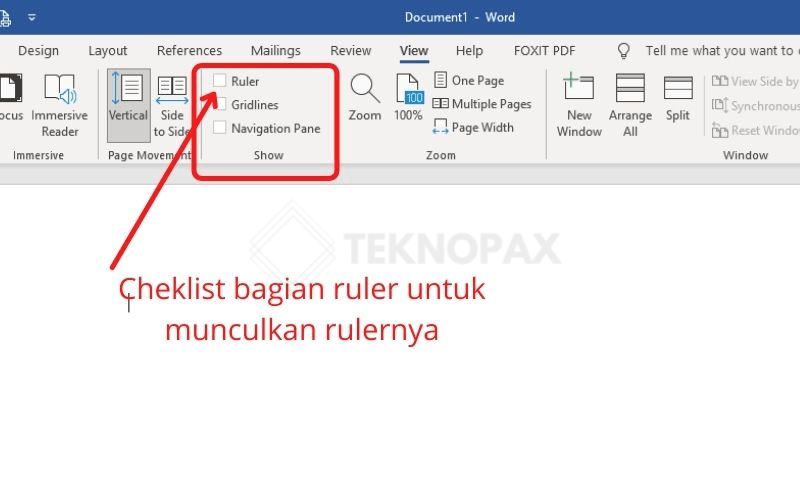Open the Design tab
The height and width of the screenshot is (500, 800).
(38, 51)
